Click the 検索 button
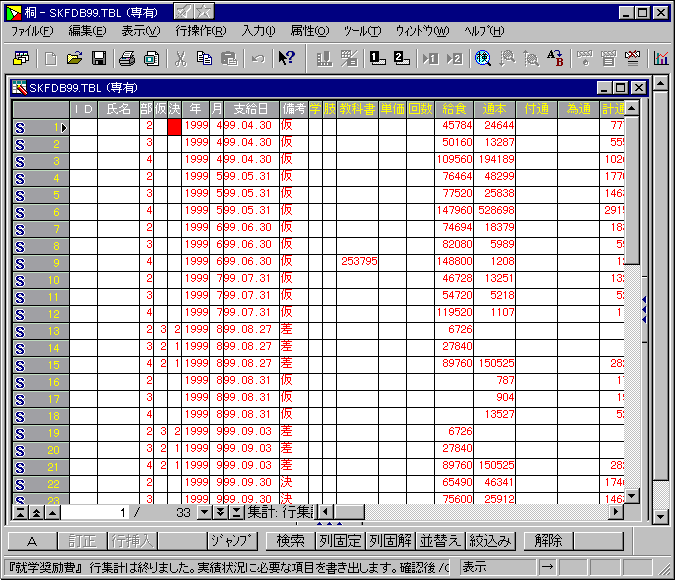Screen dimensions: 675x580 290,541
